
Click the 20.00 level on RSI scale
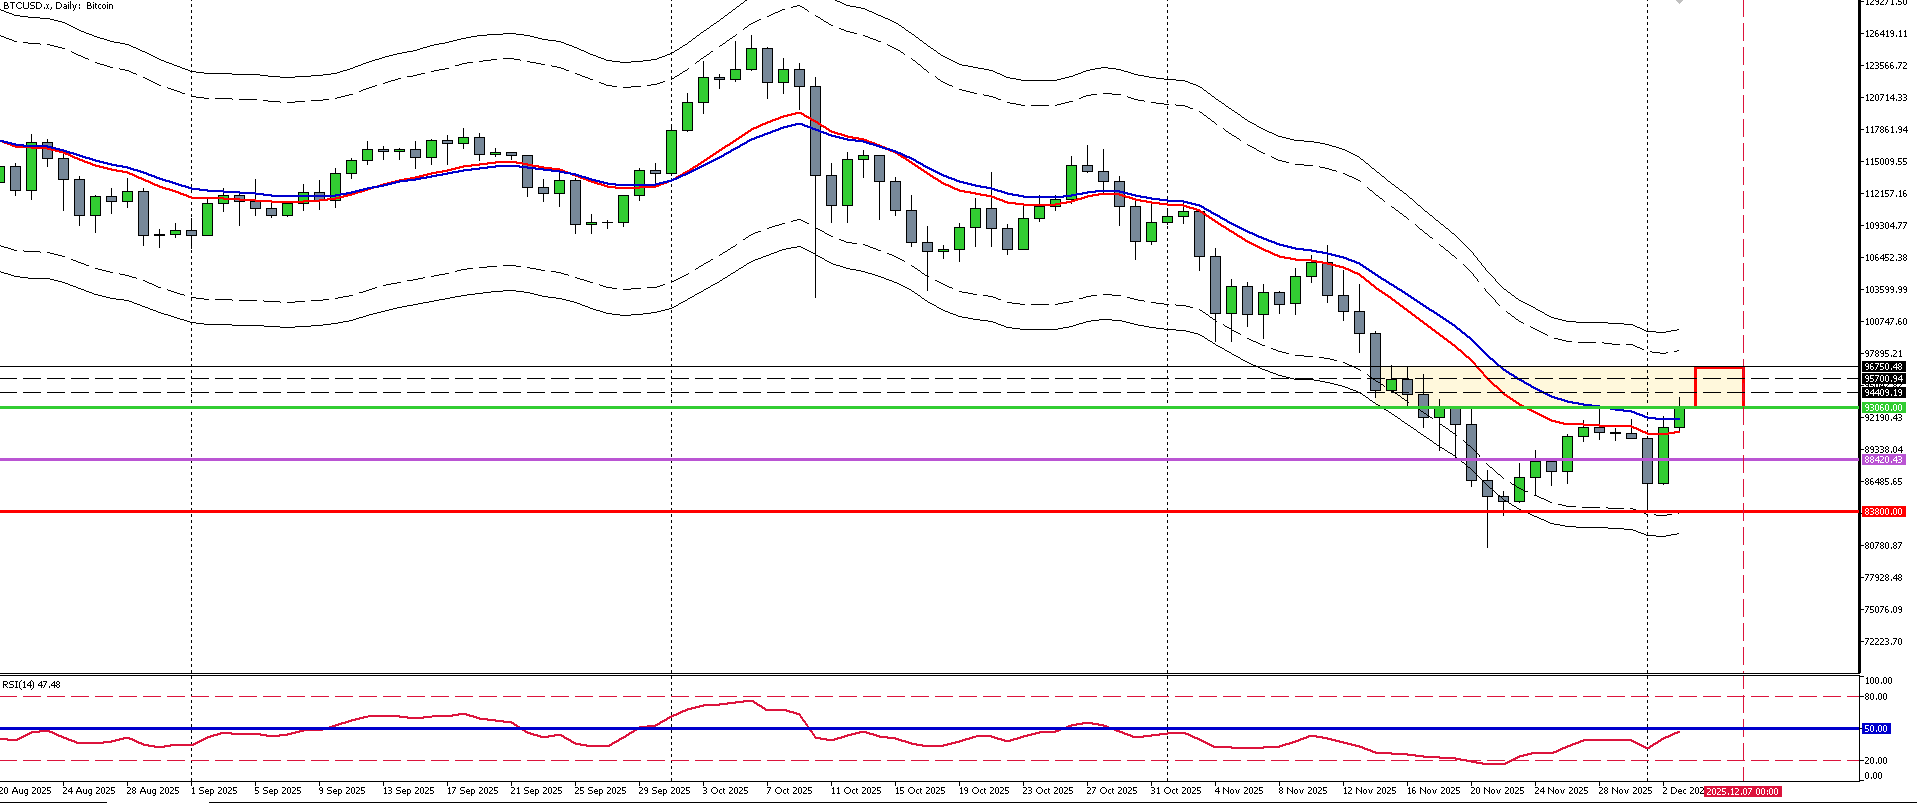click(1875, 761)
